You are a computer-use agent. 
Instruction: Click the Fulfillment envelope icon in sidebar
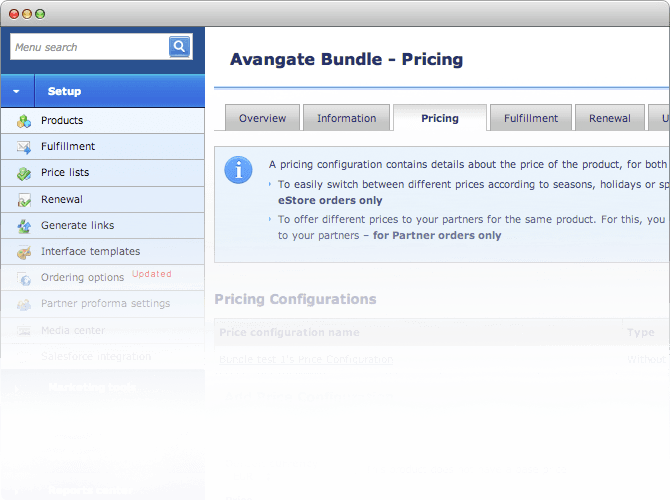[x=24, y=147]
